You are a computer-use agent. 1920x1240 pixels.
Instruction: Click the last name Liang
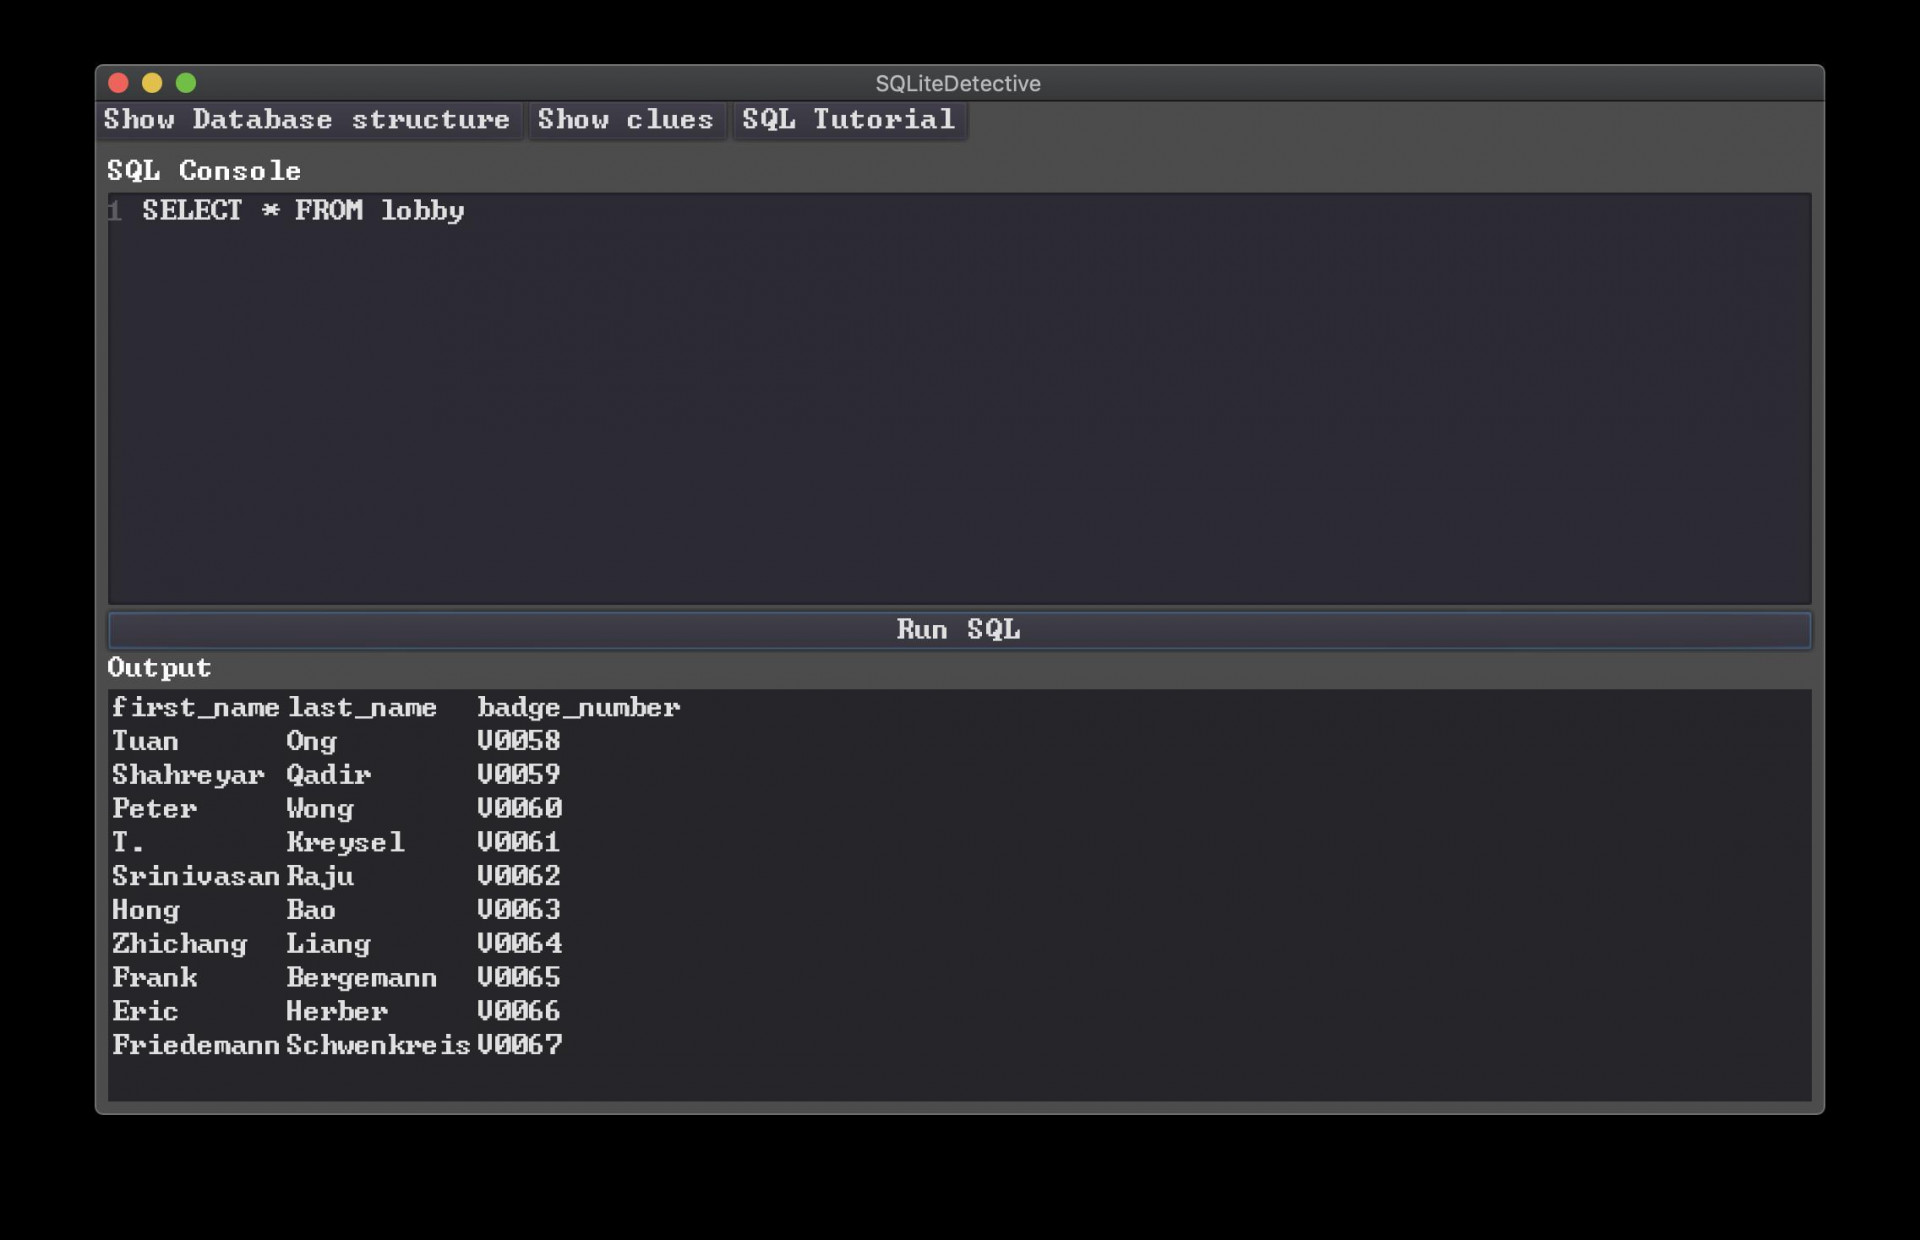click(328, 946)
